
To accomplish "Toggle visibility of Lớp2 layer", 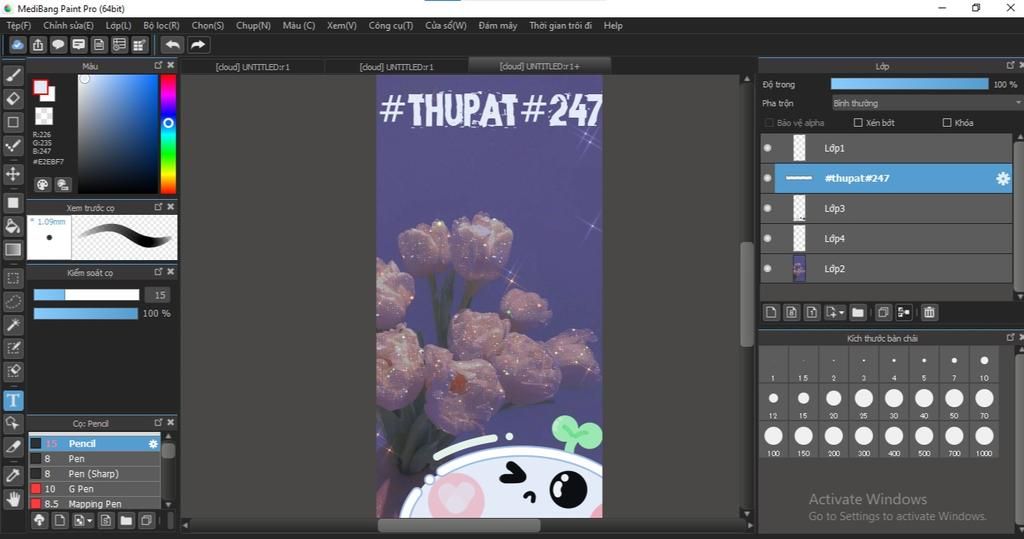I will click(768, 269).
